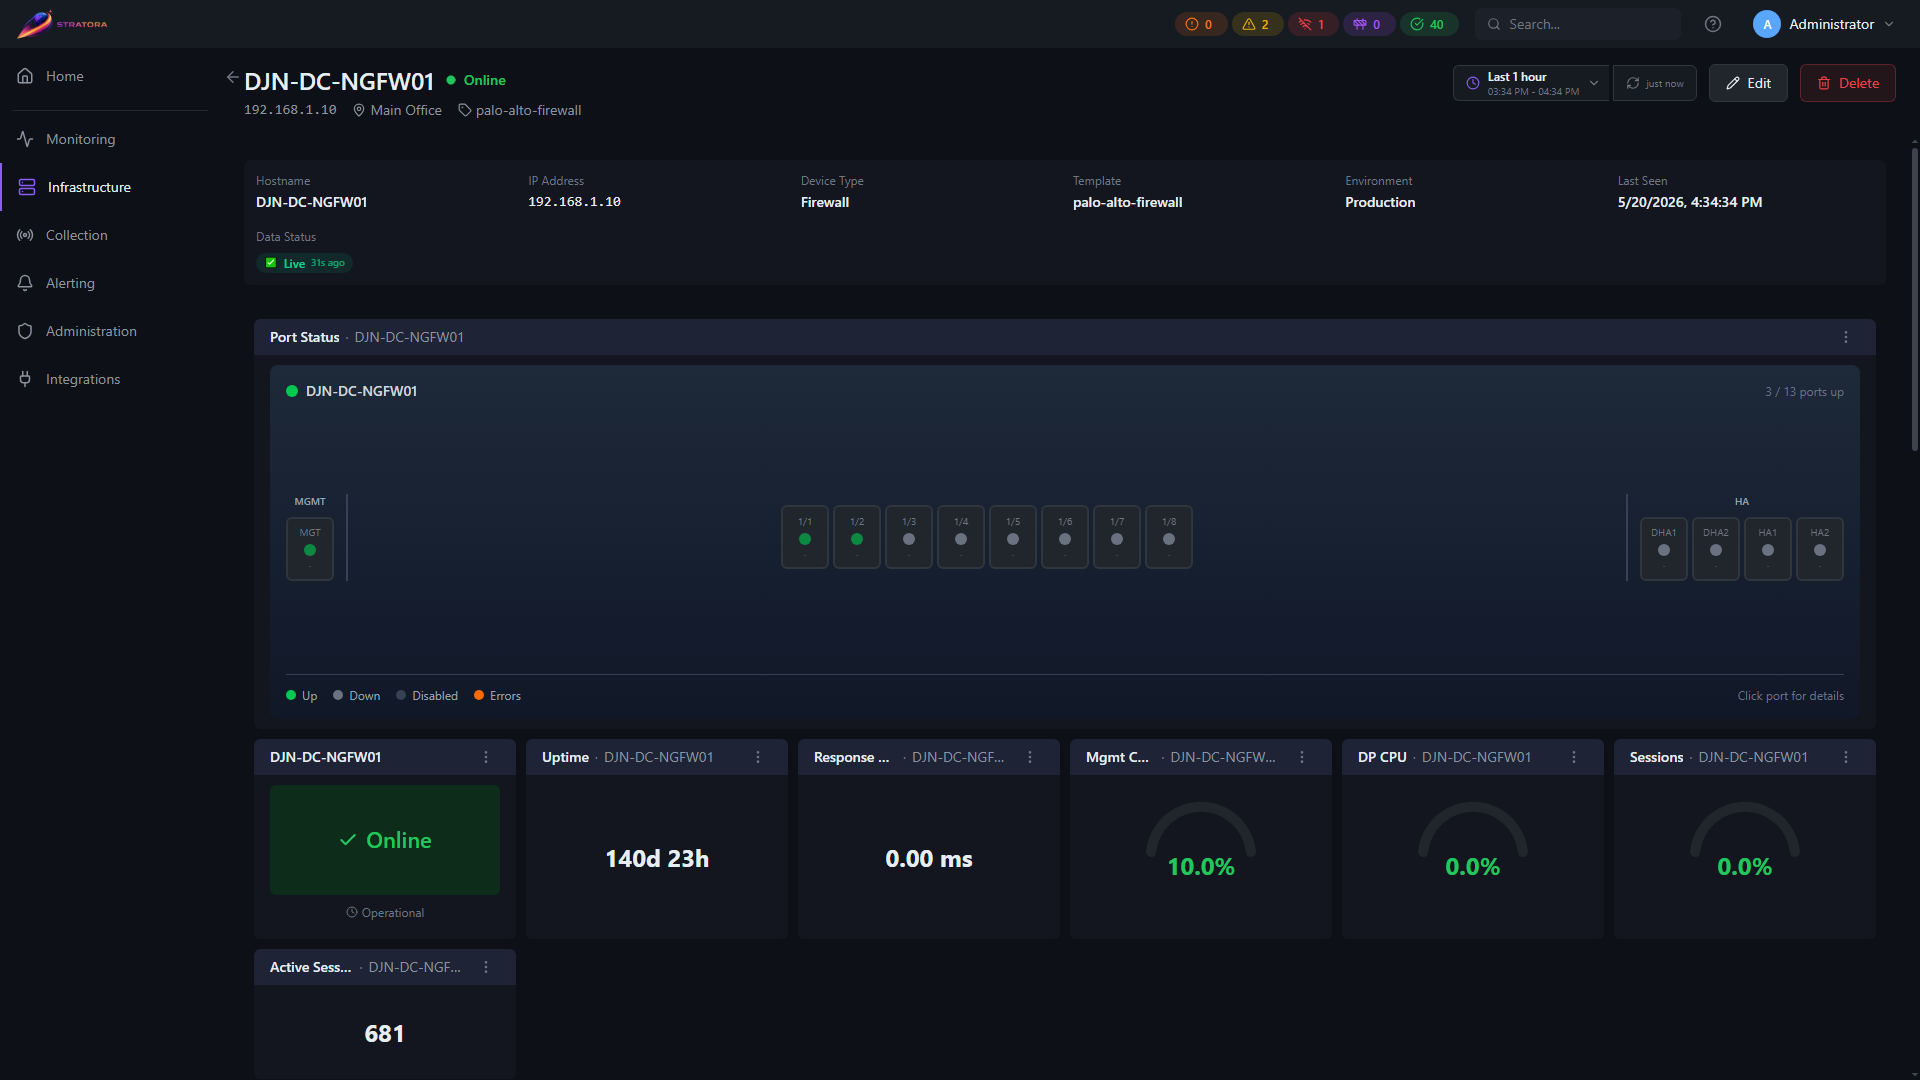Select port 1/3
The image size is (1920, 1080).
point(909,537)
